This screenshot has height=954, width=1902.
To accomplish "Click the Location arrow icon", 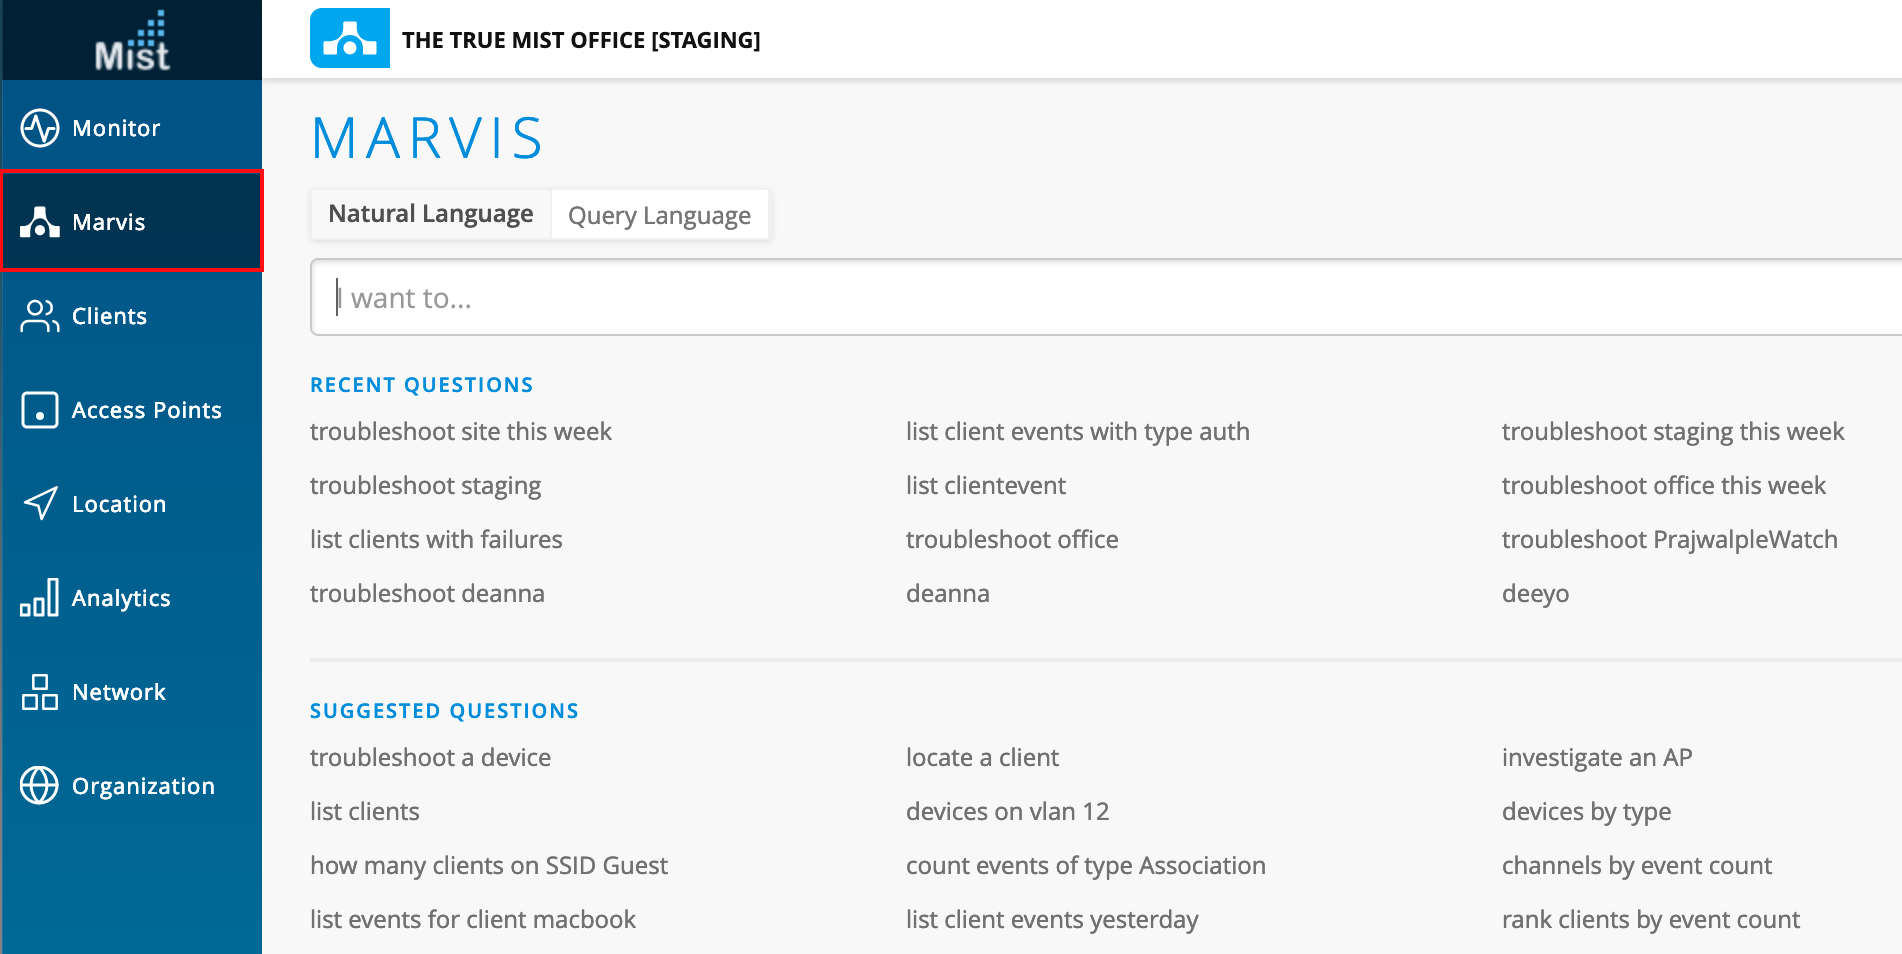I will point(40,504).
